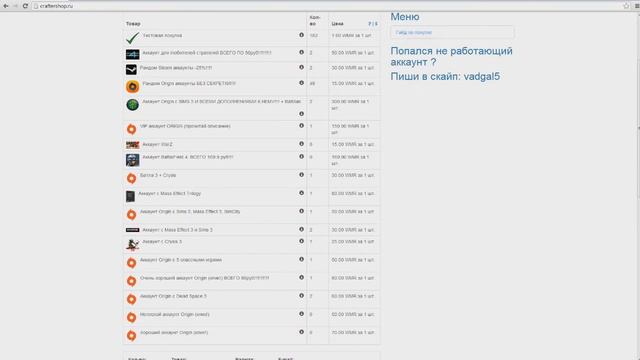Click Кол-во column header

(x=315, y=20)
